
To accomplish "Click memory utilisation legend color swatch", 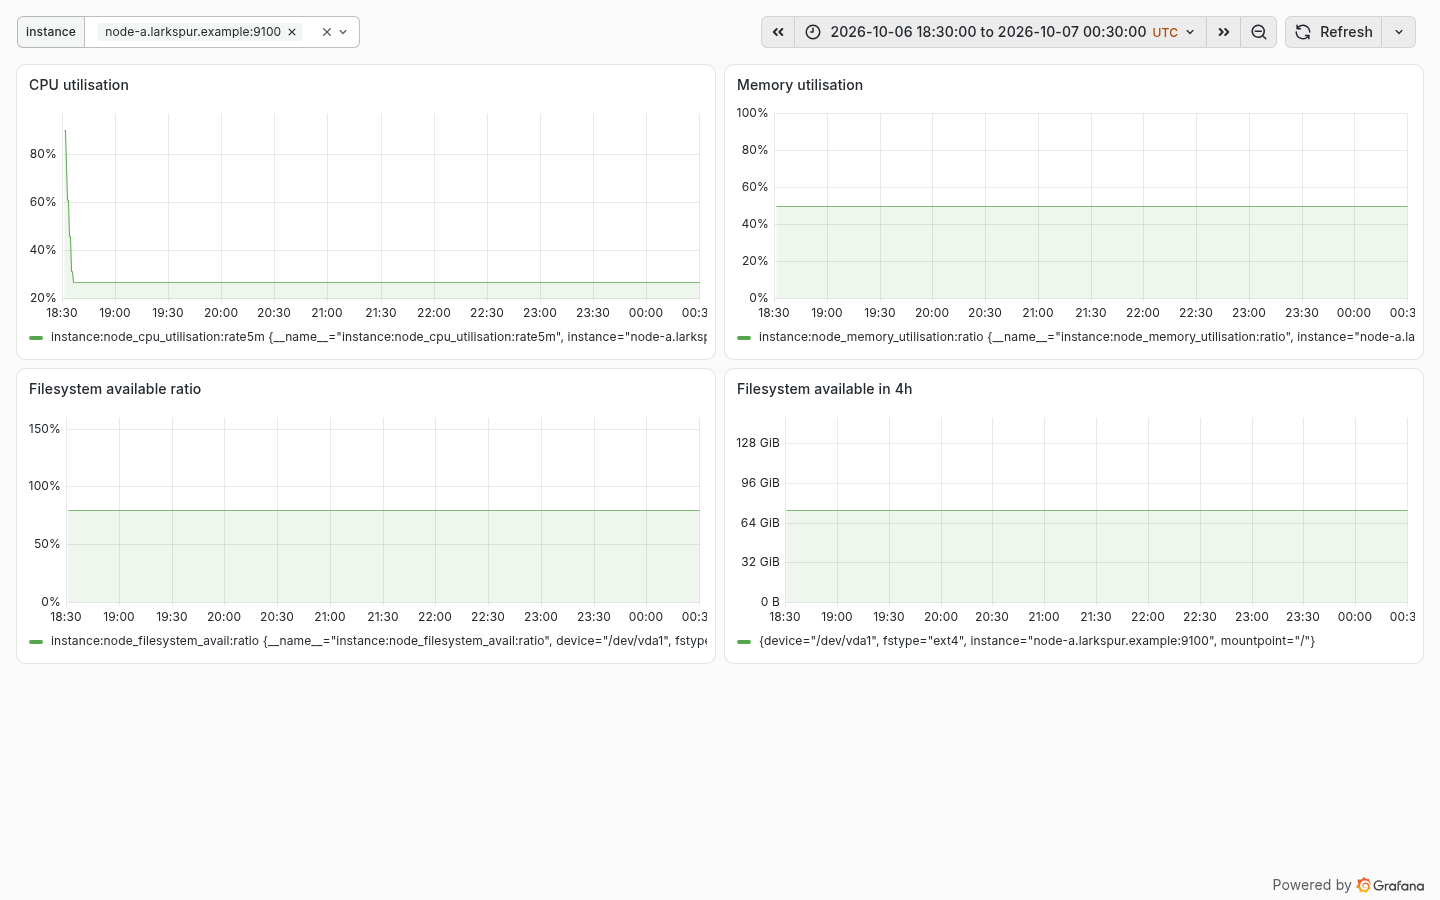I will 744,338.
